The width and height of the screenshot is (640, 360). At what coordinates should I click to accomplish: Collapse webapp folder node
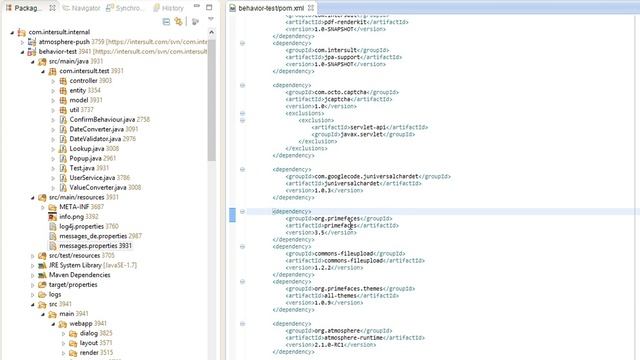(x=53, y=324)
